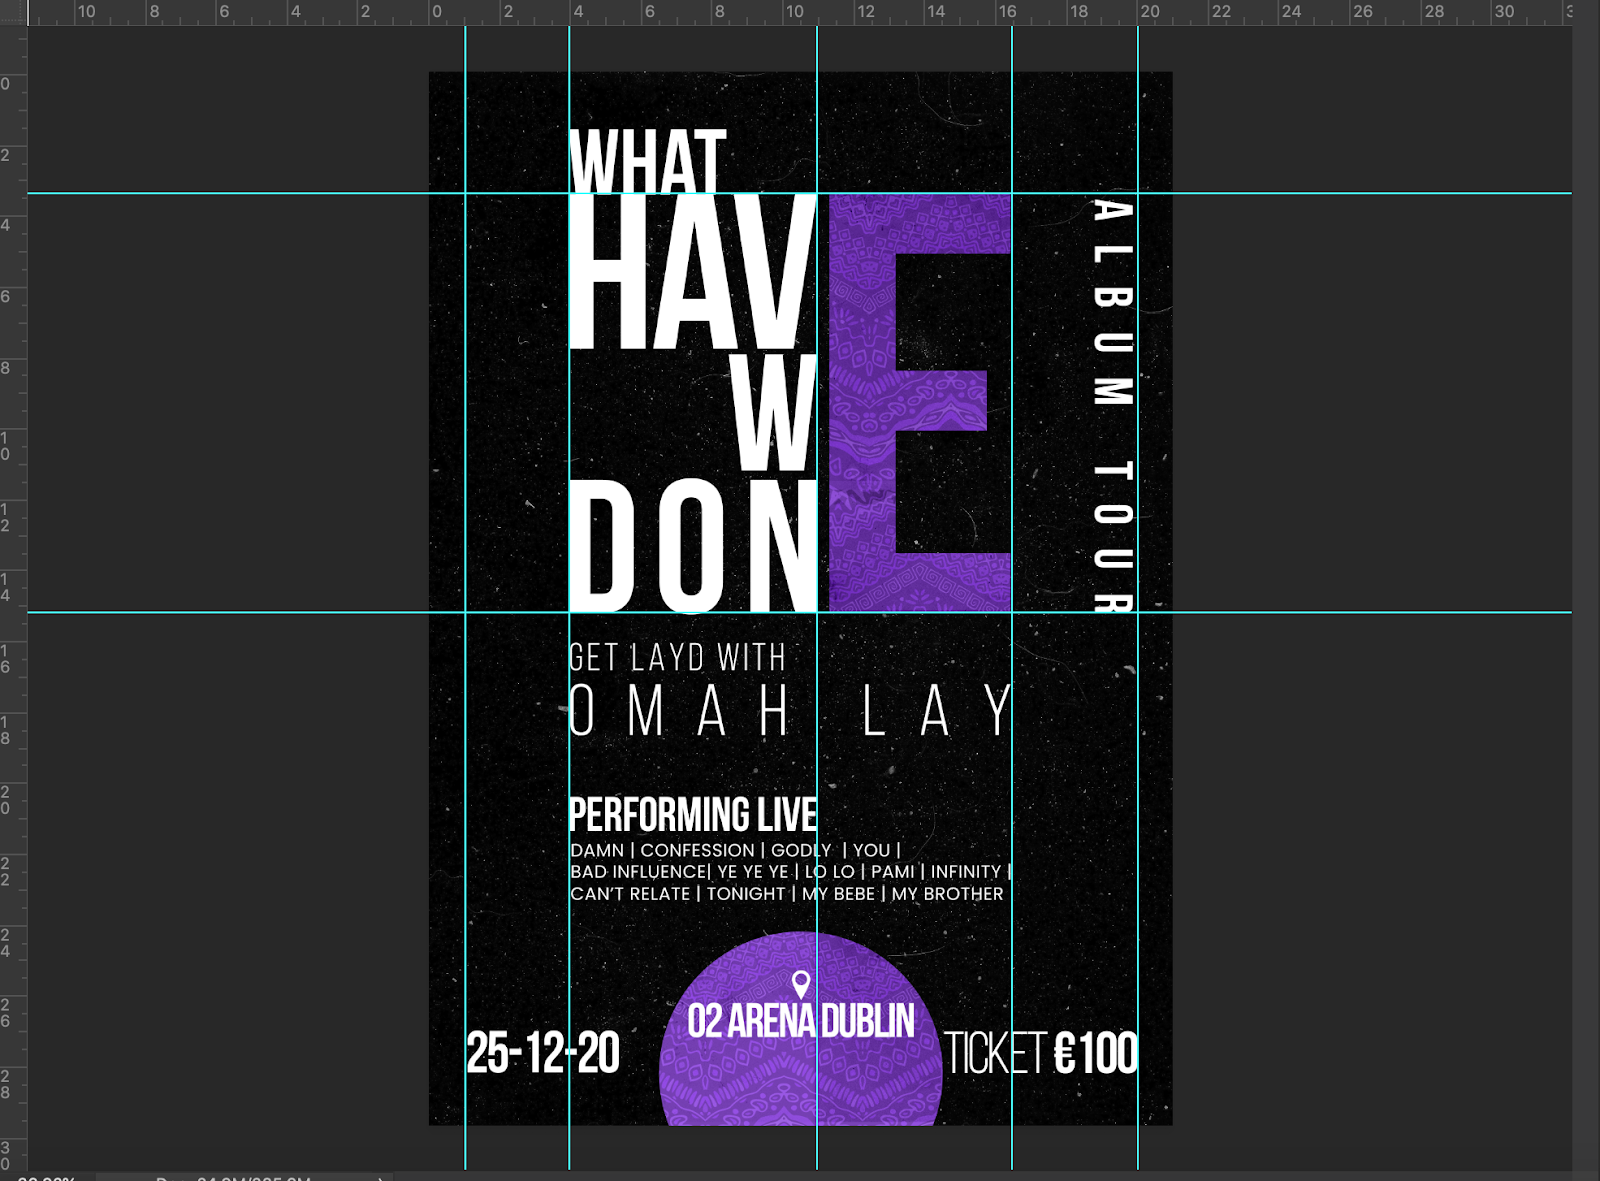Viewport: 1600px width, 1181px height.
Task: Click the song title "PAMI"
Action: pos(893,872)
